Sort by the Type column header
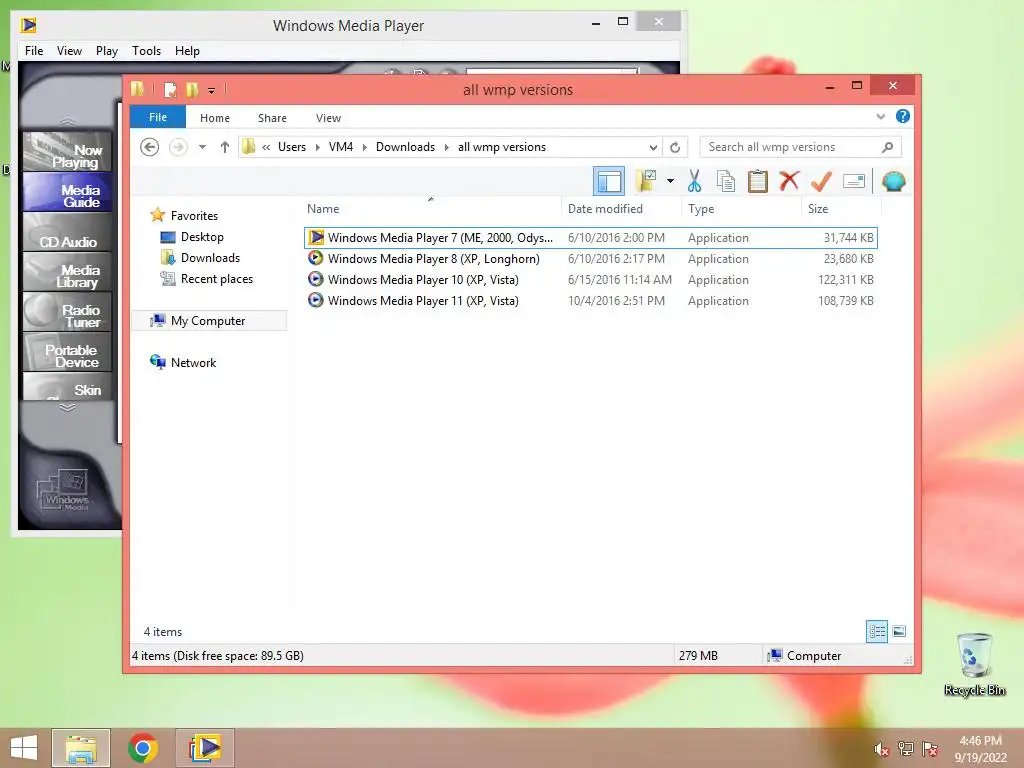 [741, 209]
